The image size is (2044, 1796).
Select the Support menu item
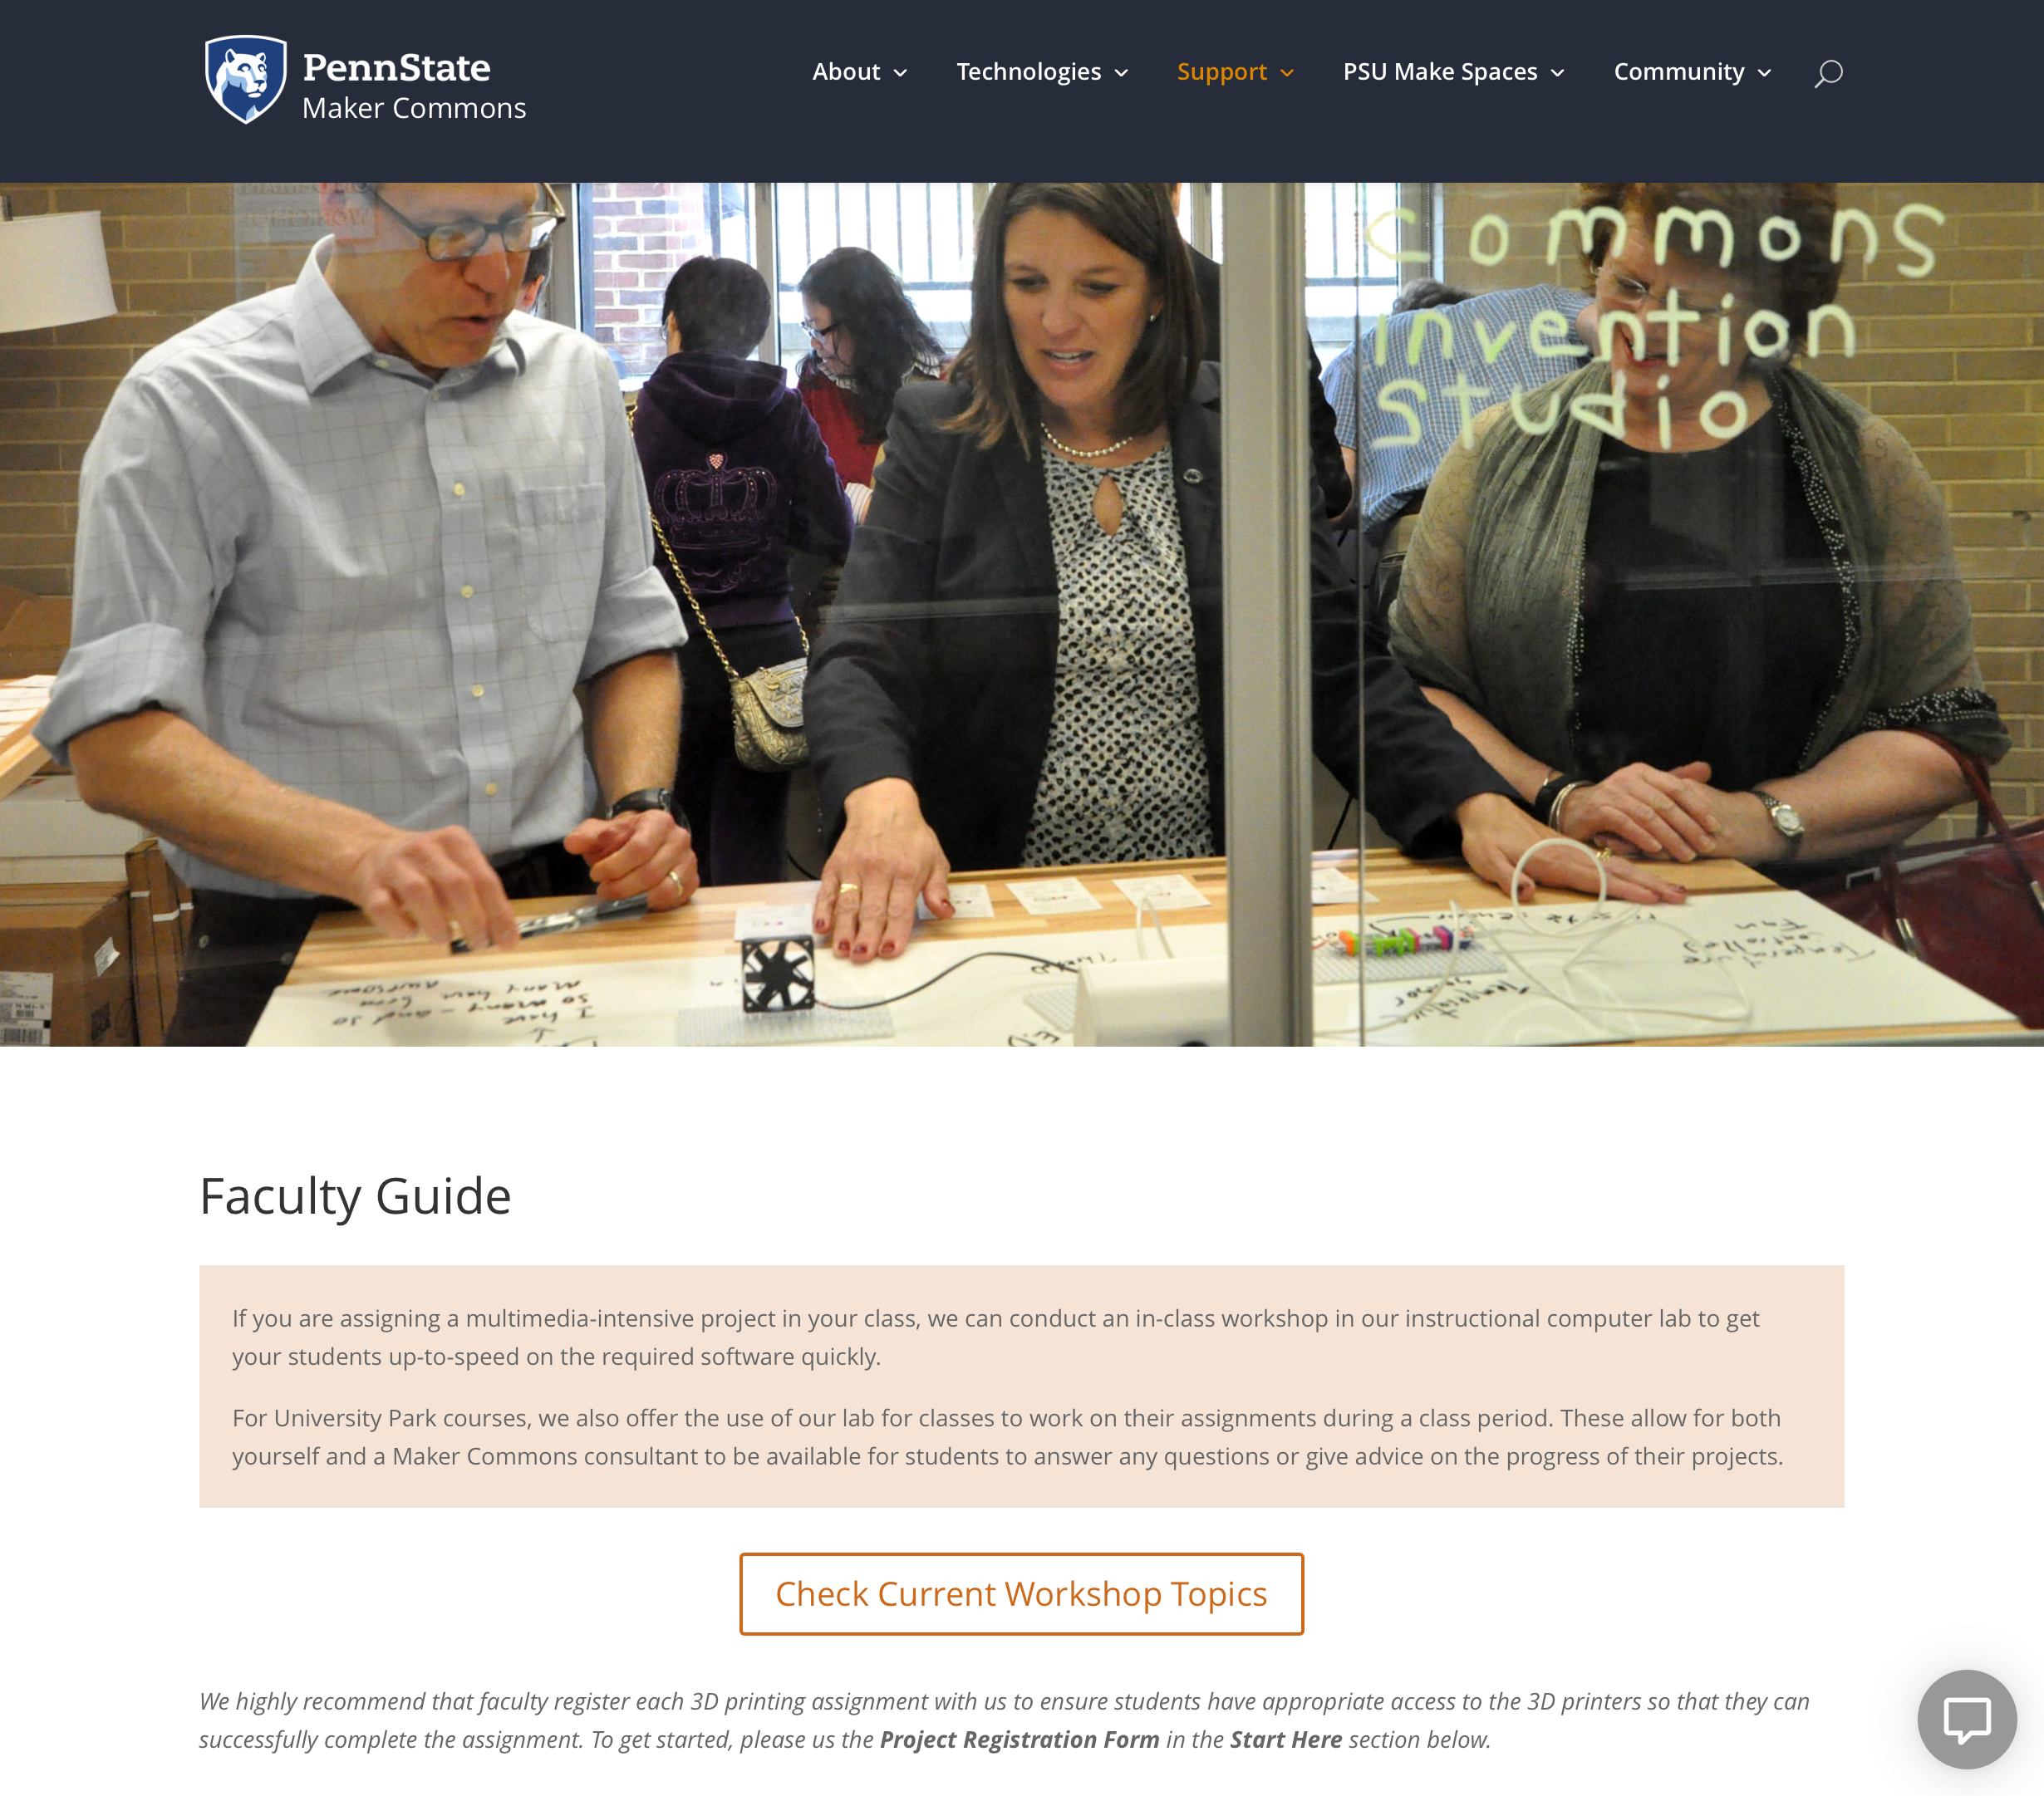[x=1221, y=72]
